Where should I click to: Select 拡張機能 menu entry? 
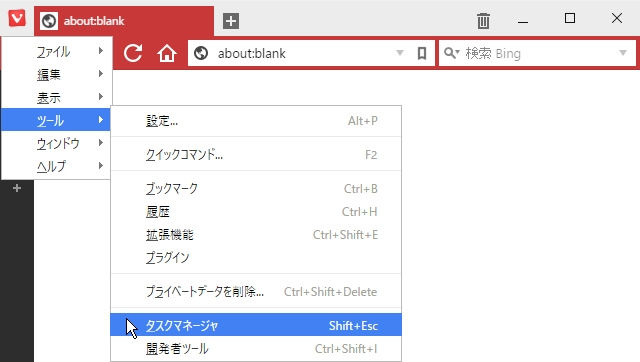coord(256,234)
